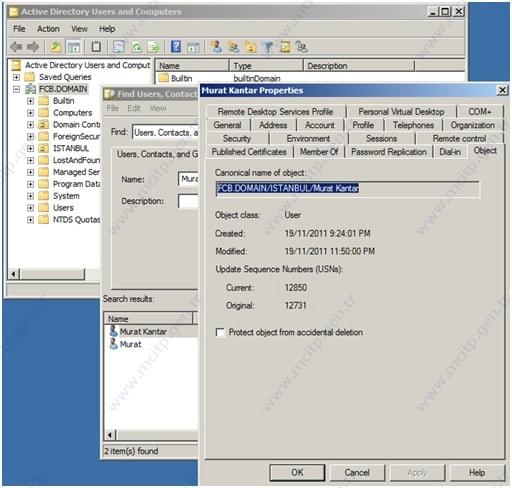
Task: Expand the ISTANBUL tree node
Action: 30,148
